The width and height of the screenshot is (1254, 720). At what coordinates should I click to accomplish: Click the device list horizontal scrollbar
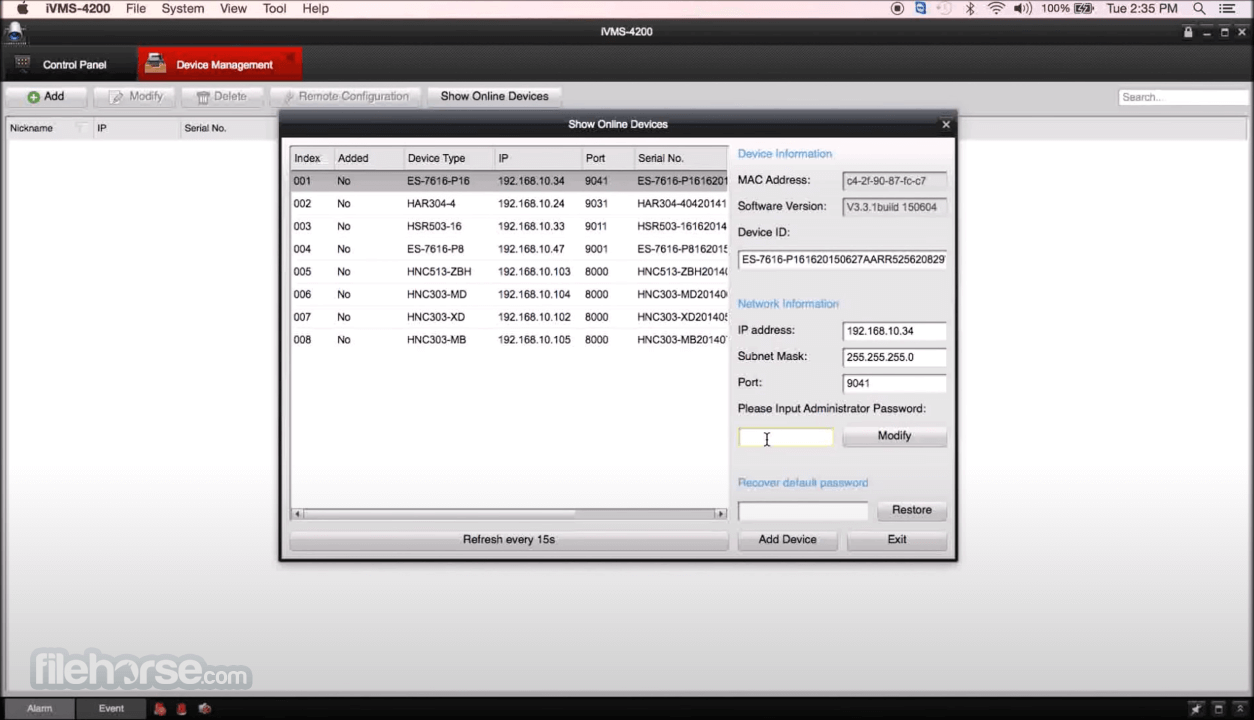coord(440,514)
